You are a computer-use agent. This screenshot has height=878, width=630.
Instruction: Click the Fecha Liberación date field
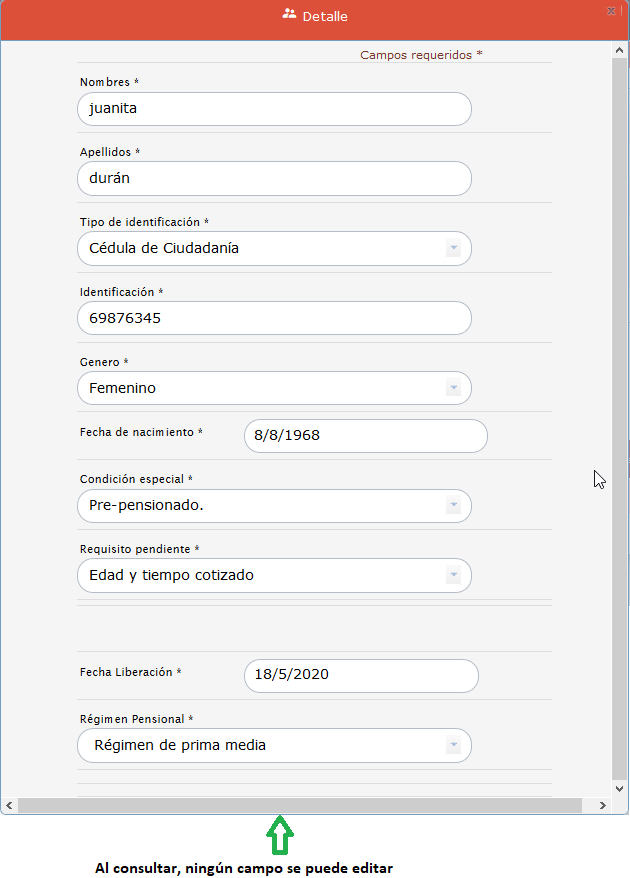tap(360, 675)
